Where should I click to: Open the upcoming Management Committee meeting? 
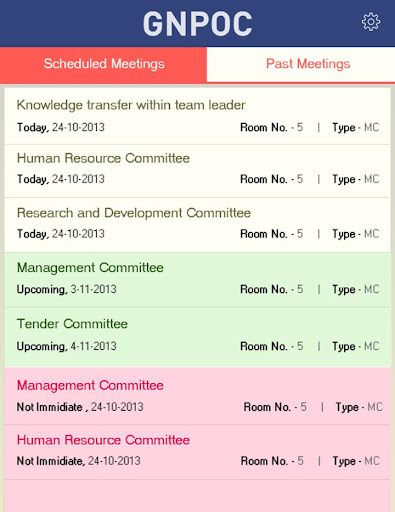click(x=197, y=280)
